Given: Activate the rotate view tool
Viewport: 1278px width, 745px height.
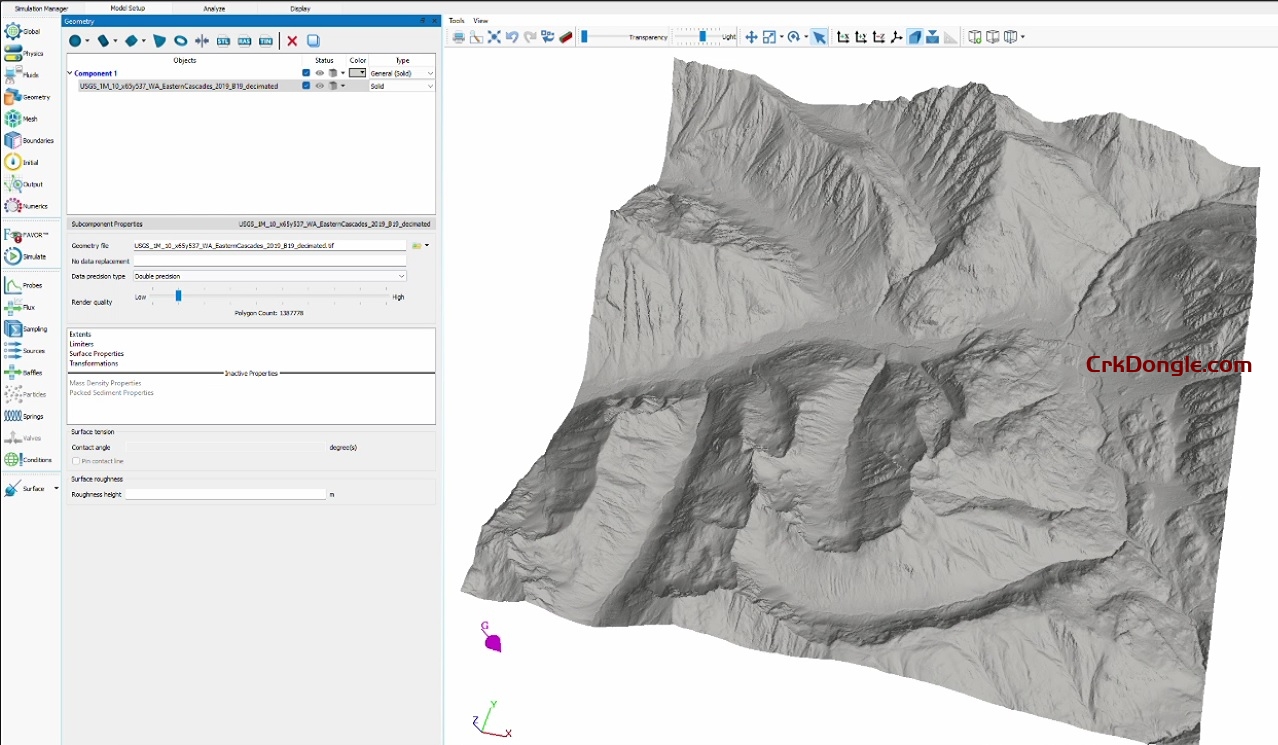Looking at the screenshot, I should (796, 37).
